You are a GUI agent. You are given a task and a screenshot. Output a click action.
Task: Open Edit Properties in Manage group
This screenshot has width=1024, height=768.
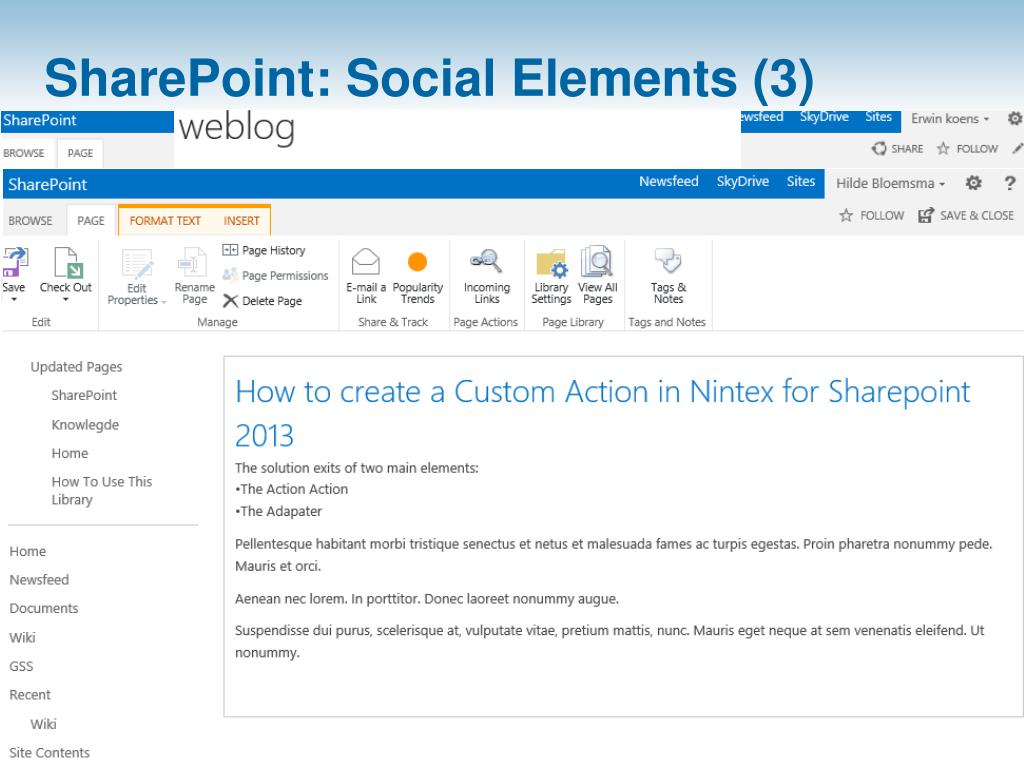click(x=137, y=278)
